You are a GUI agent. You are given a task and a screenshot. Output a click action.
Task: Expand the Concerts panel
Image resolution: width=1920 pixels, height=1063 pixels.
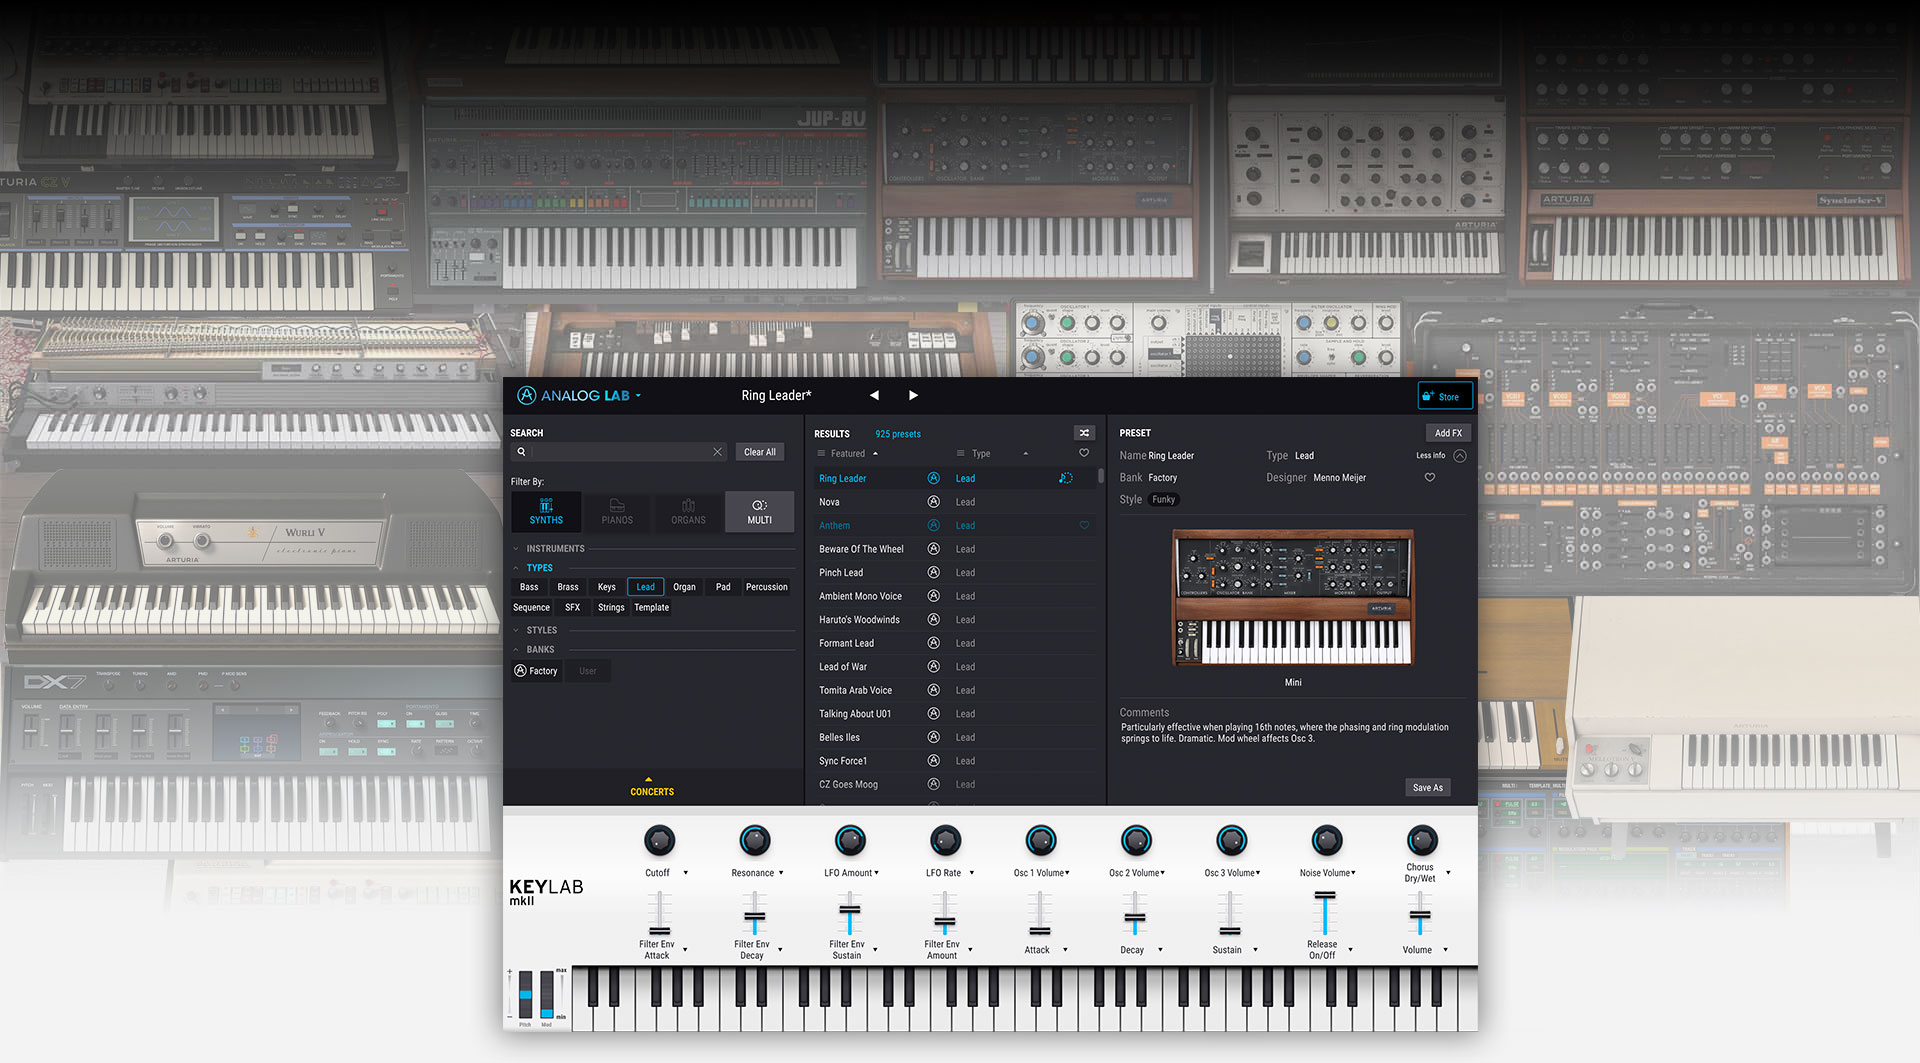click(x=651, y=785)
